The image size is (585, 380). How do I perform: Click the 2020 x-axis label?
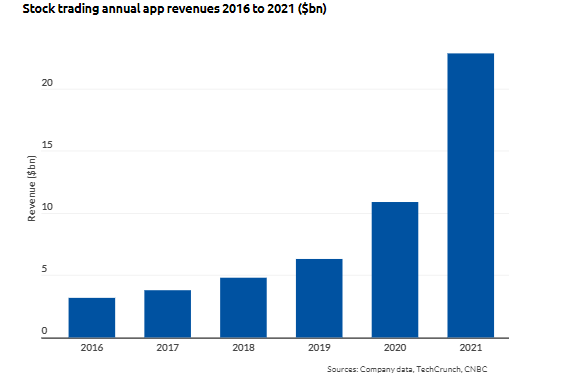pos(395,348)
